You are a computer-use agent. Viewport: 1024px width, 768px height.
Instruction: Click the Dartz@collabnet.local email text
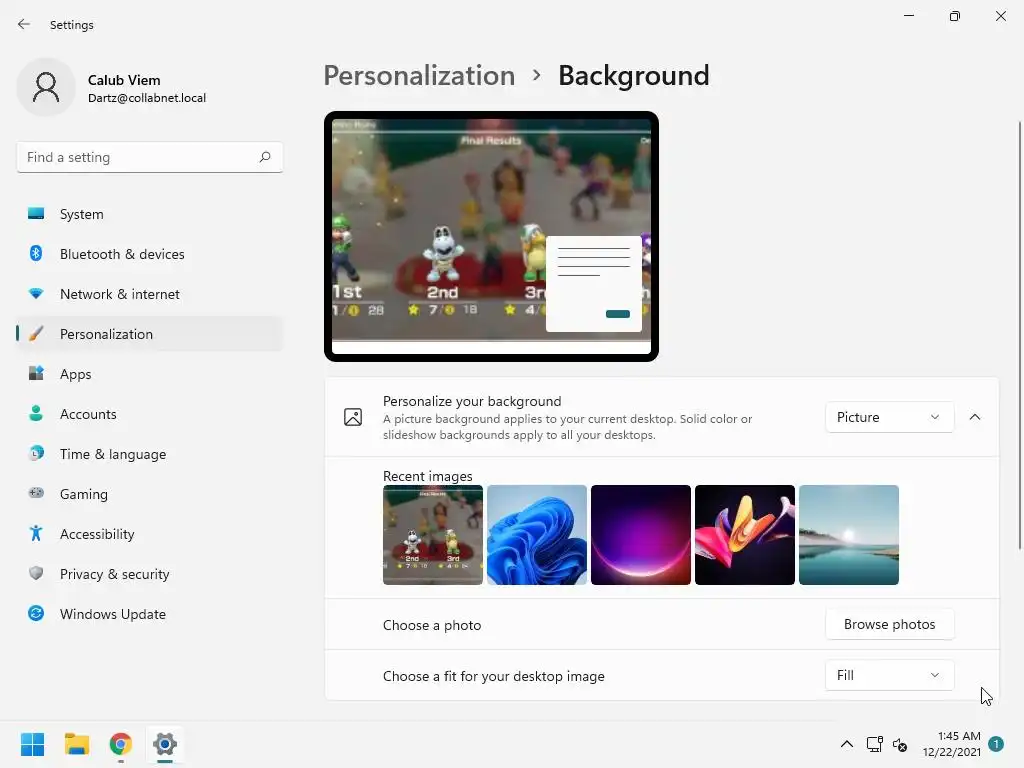pos(147,98)
